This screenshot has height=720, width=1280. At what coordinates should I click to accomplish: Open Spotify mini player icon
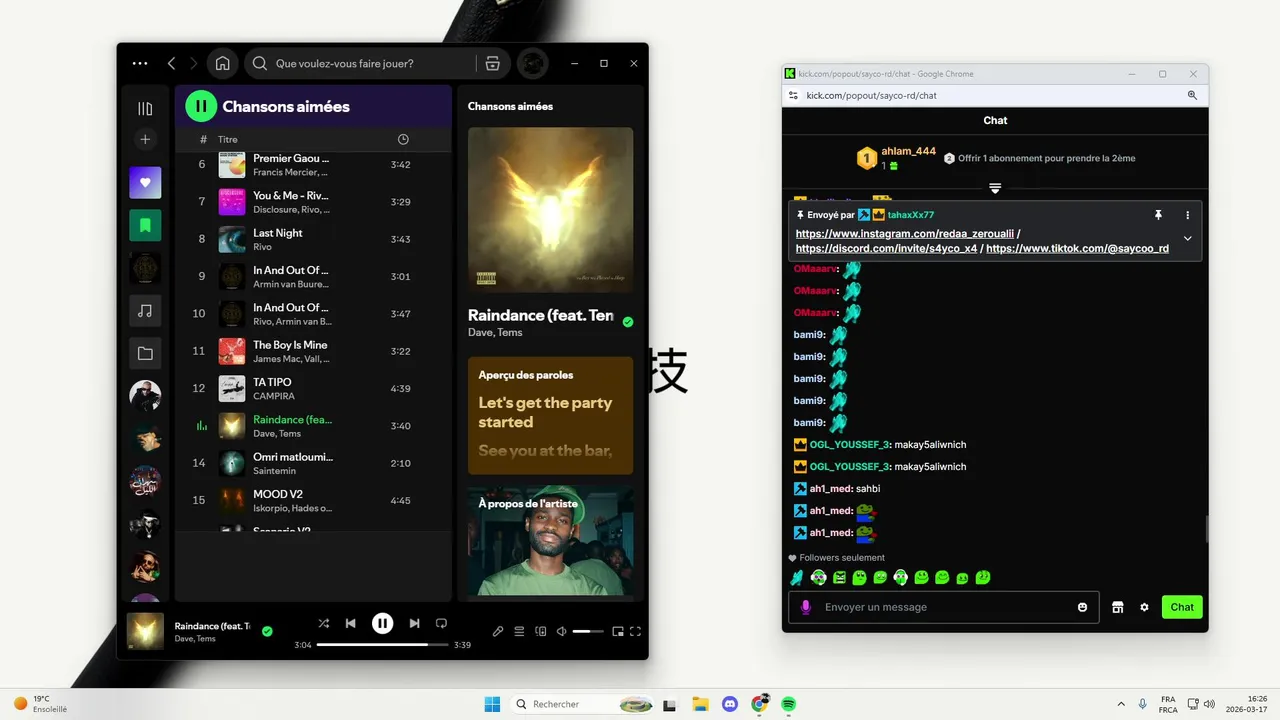tap(617, 631)
